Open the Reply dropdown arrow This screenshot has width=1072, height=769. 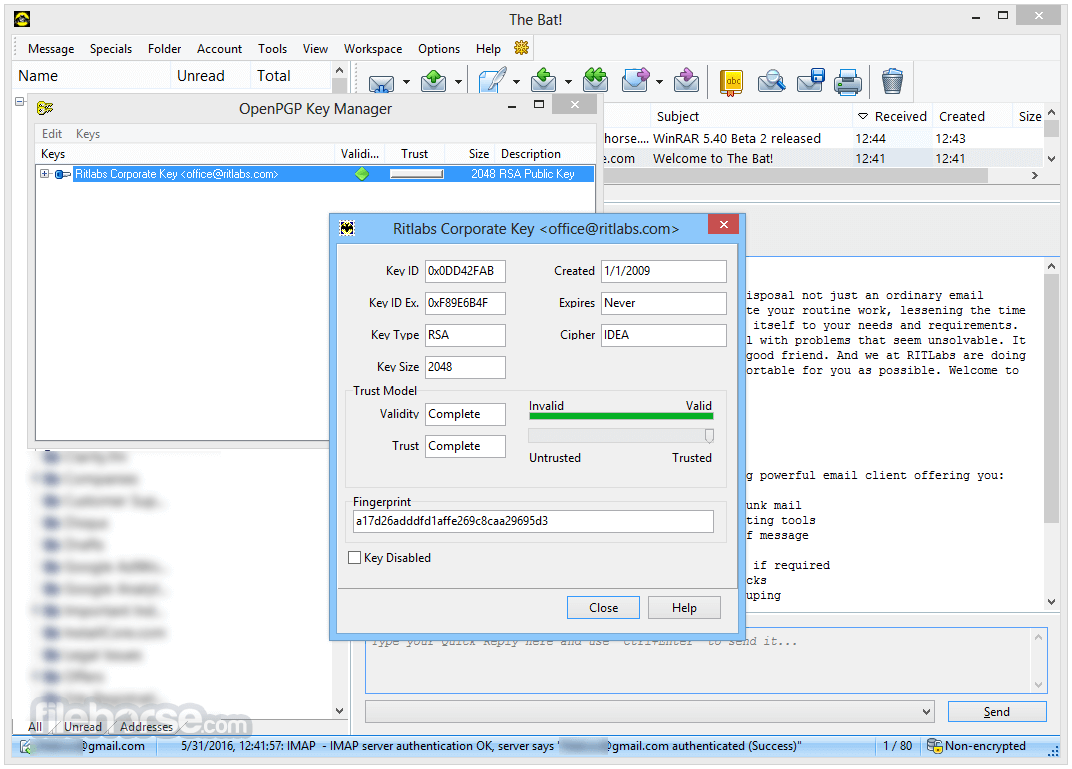(569, 82)
